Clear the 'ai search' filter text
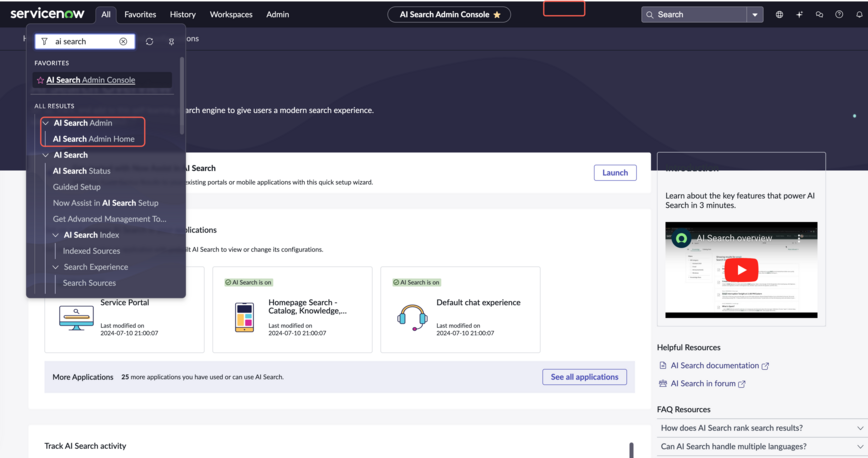This screenshot has width=868, height=458. coord(123,42)
